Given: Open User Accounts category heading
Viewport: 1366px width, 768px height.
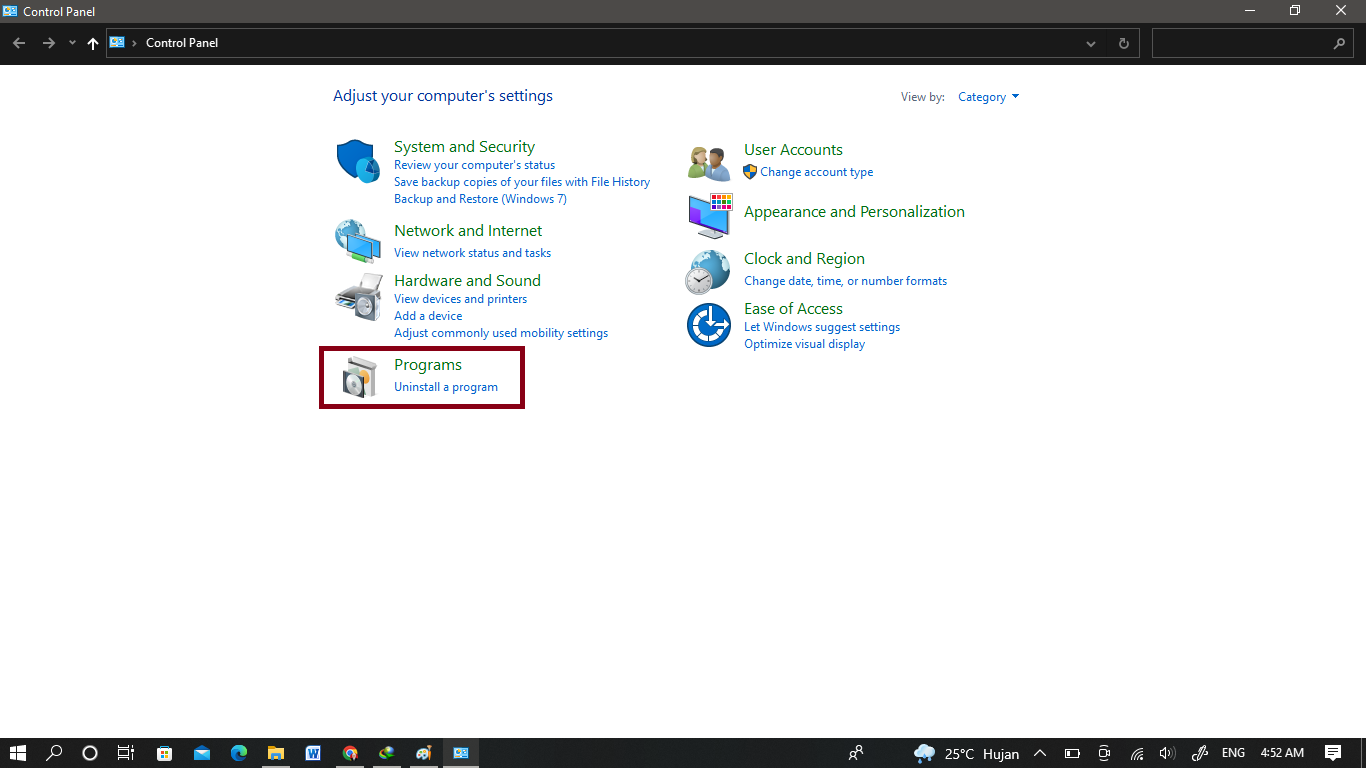Looking at the screenshot, I should 793,150.
